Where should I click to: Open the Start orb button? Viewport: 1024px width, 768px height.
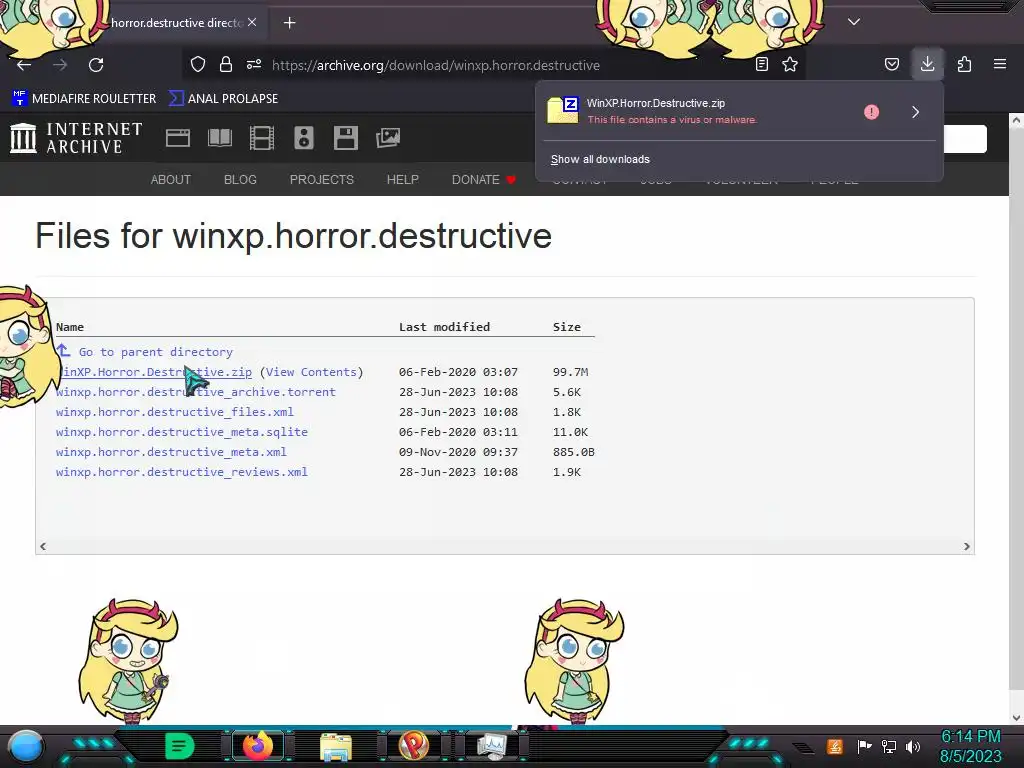(x=26, y=746)
